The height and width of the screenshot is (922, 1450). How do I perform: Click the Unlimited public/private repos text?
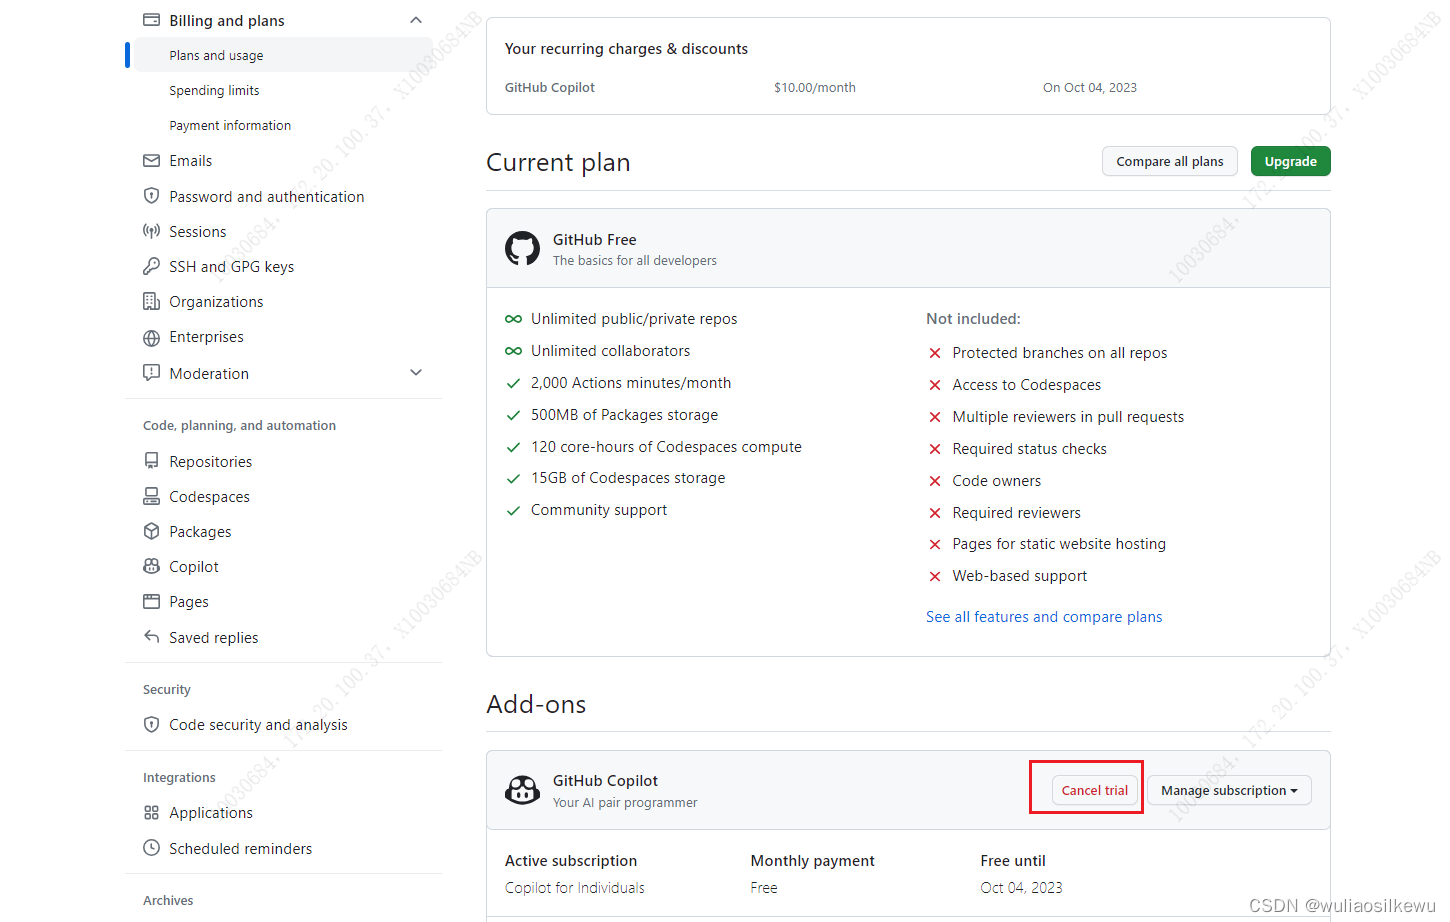click(x=634, y=318)
